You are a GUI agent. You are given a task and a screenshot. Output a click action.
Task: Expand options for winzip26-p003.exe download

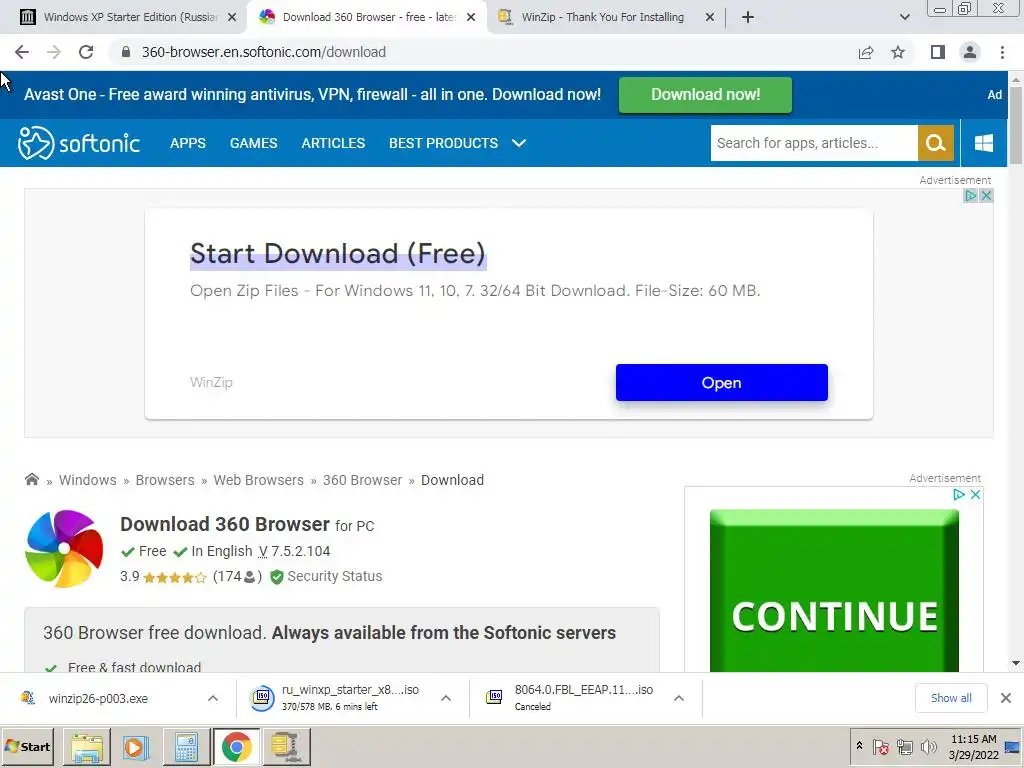[213, 698]
